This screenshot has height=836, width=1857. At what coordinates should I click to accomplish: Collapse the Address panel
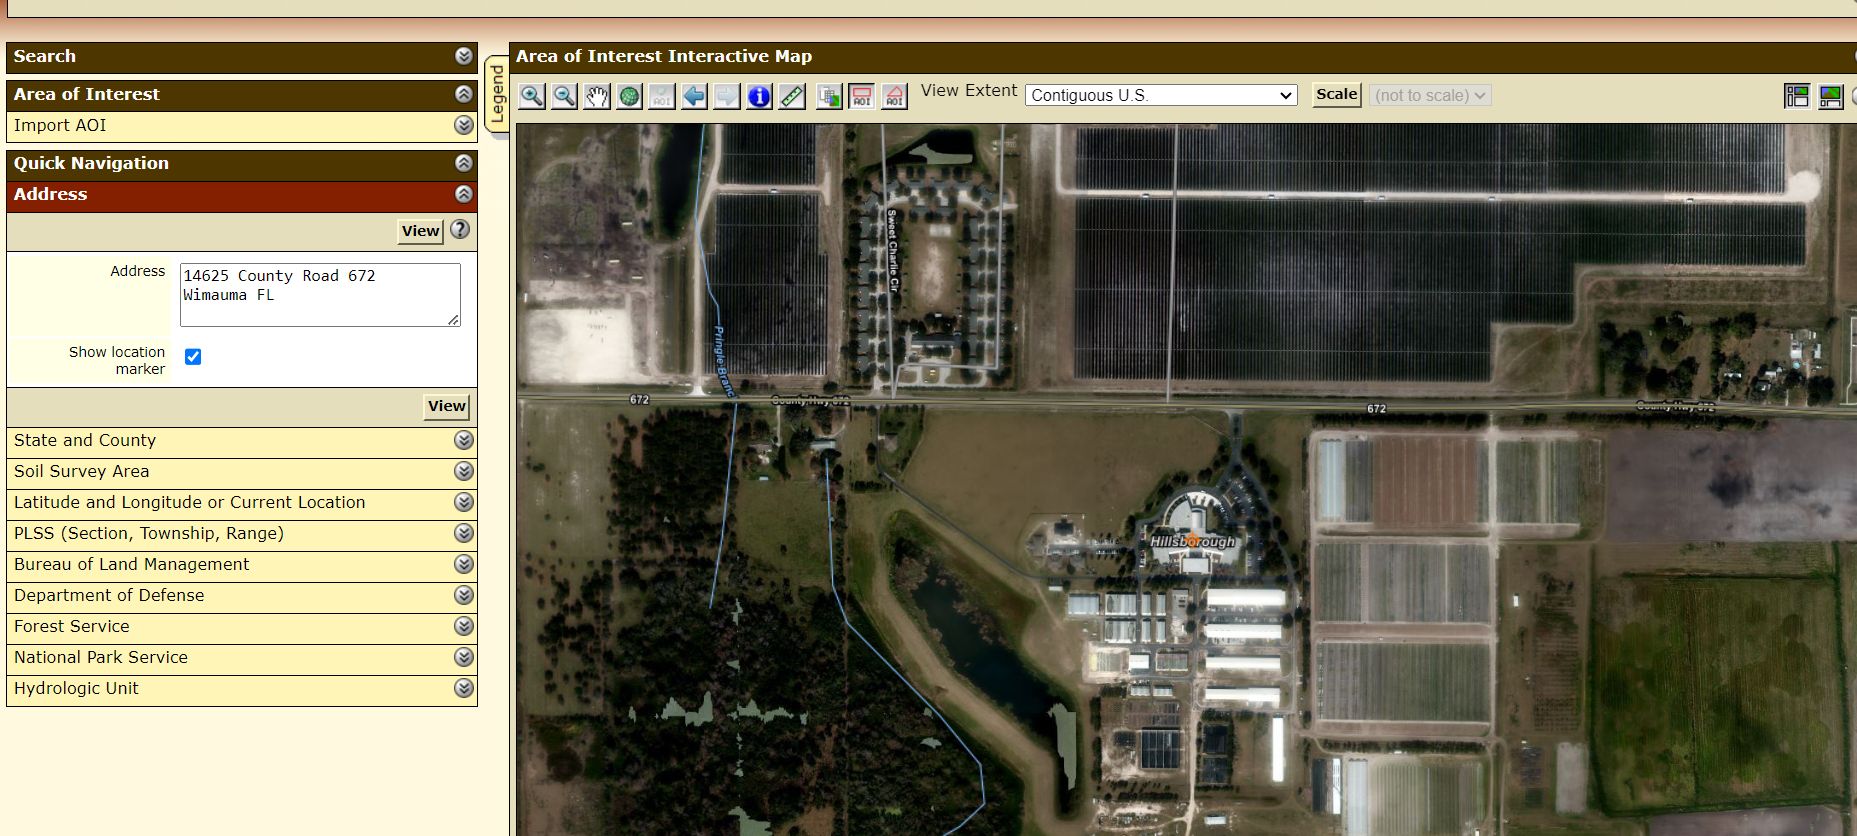[x=463, y=194]
